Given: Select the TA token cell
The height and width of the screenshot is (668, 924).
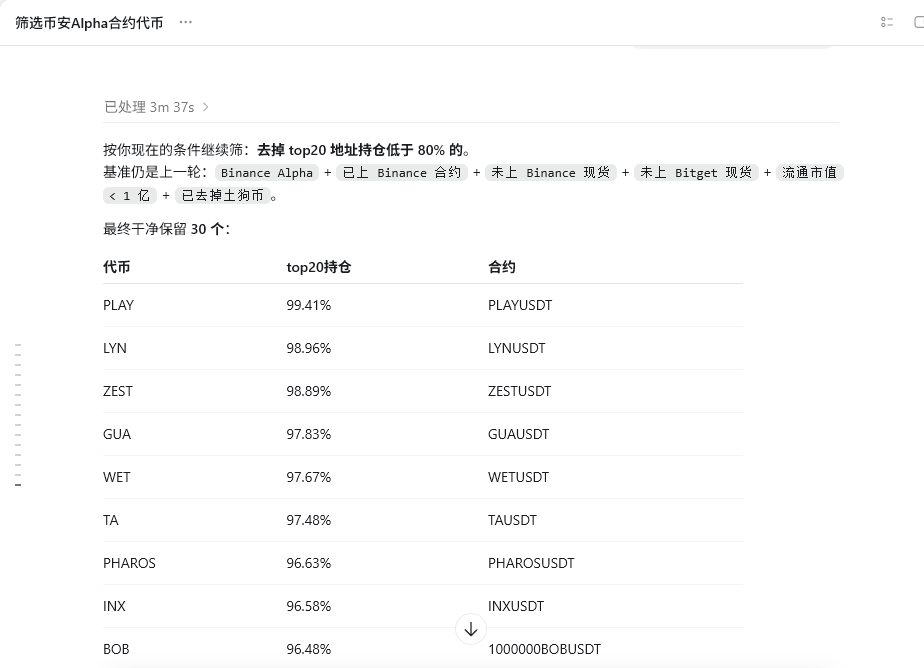Looking at the screenshot, I should (x=111, y=520).
